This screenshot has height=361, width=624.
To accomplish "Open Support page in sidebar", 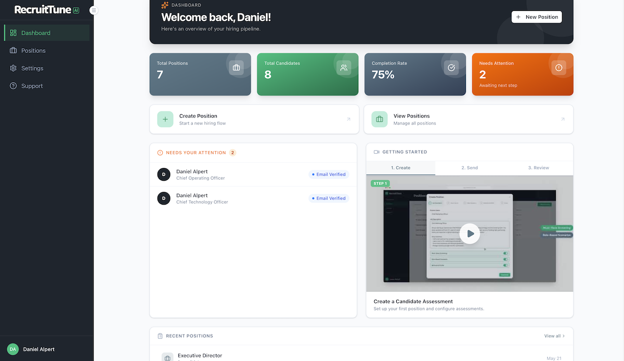I will [x=47, y=86].
